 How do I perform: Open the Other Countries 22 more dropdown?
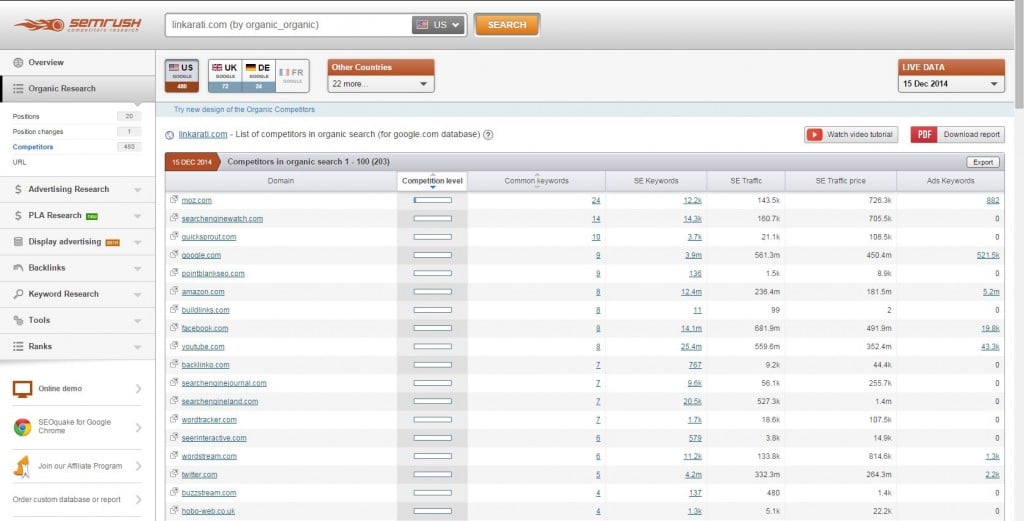pyautogui.click(x=381, y=84)
